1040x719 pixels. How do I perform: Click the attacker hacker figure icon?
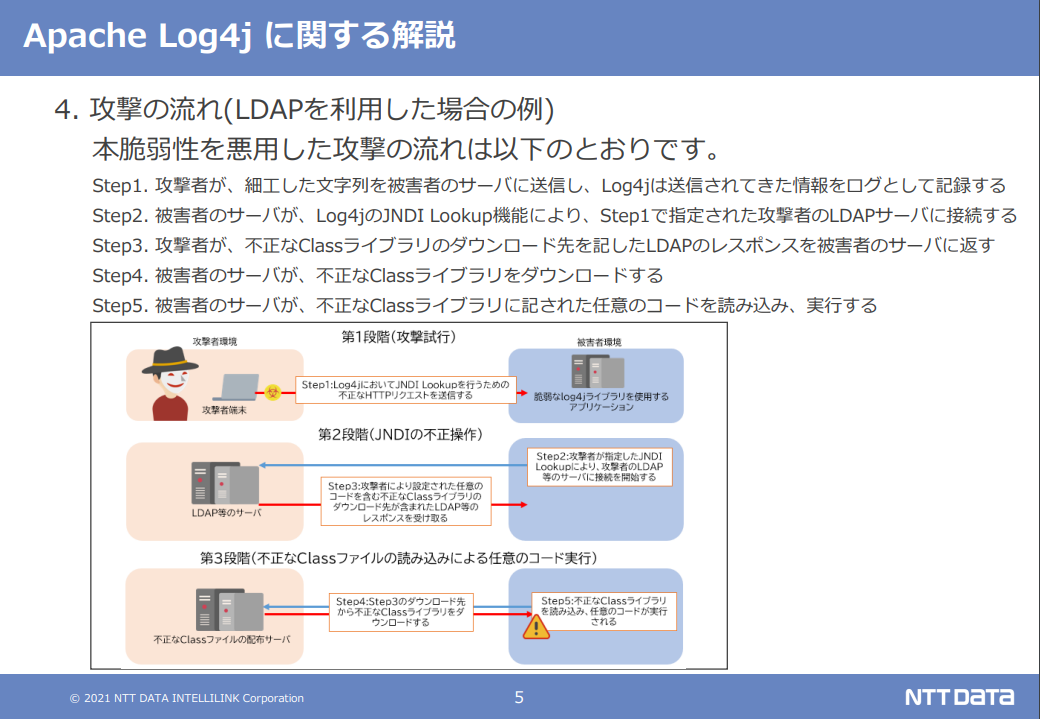point(170,383)
